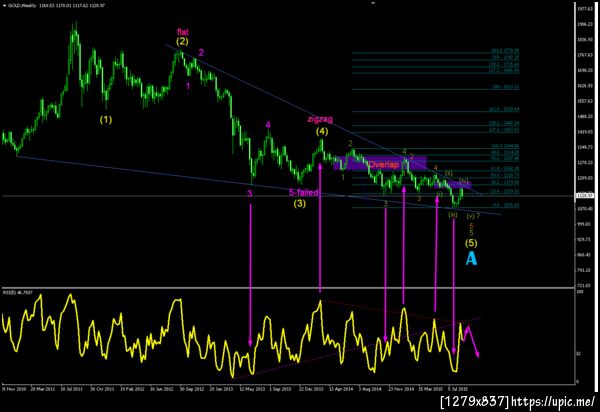The height and width of the screenshot is (412, 600).
Task: Click the RSI axis value 100
Action: [x=579, y=292]
